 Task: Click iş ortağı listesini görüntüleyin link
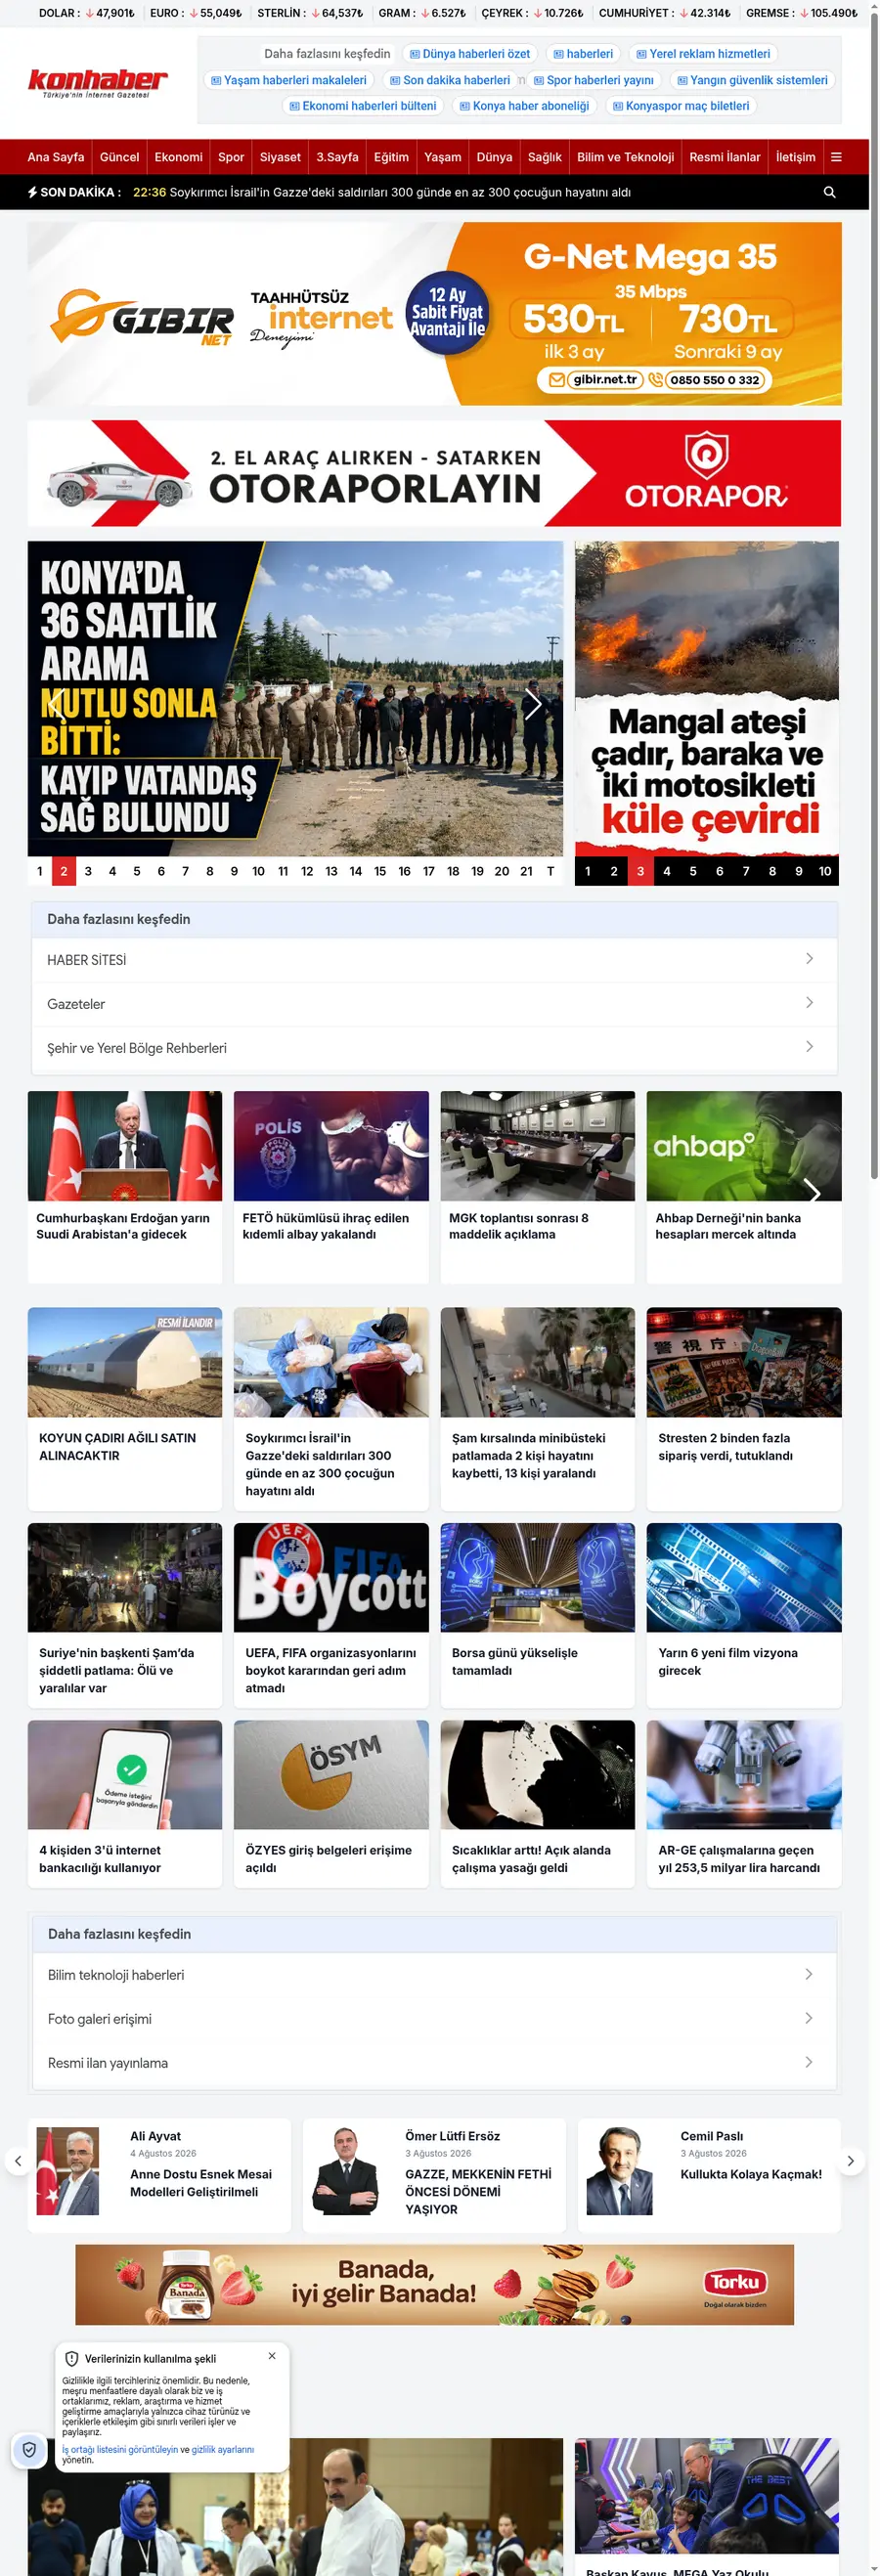[x=119, y=2449]
